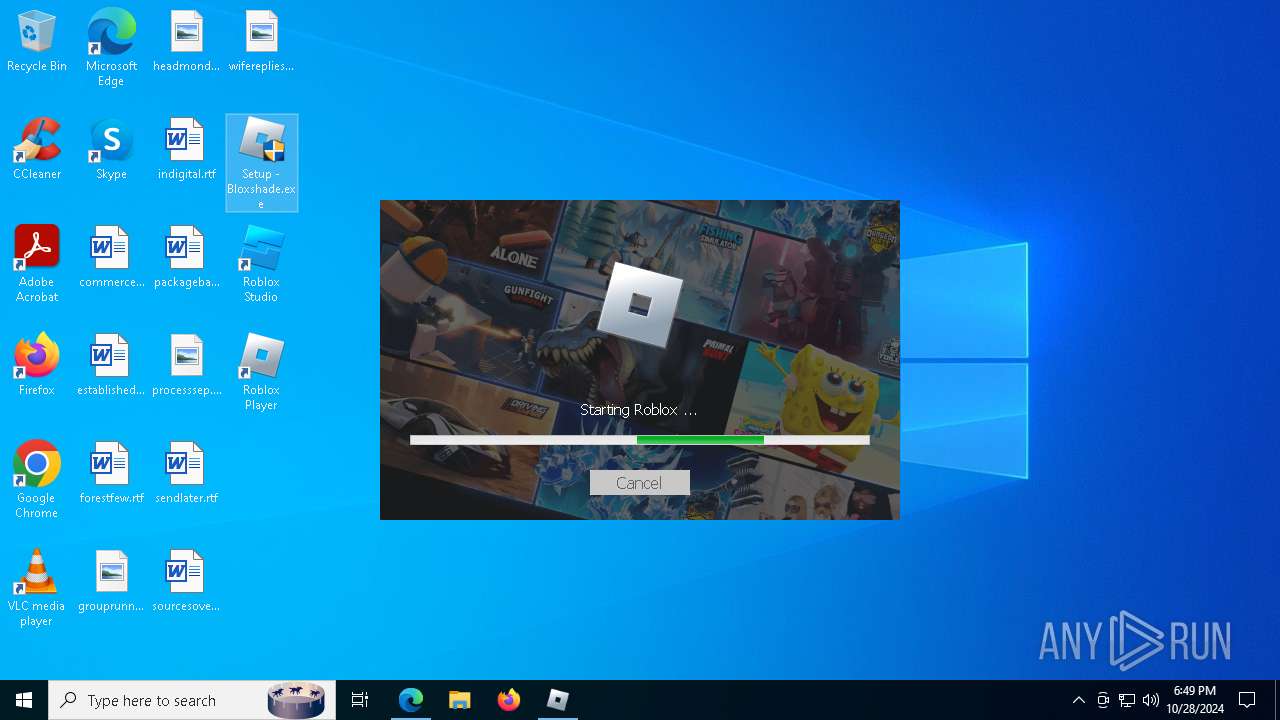Select the indigital.rtf document
The width and height of the screenshot is (1280, 720).
186,150
